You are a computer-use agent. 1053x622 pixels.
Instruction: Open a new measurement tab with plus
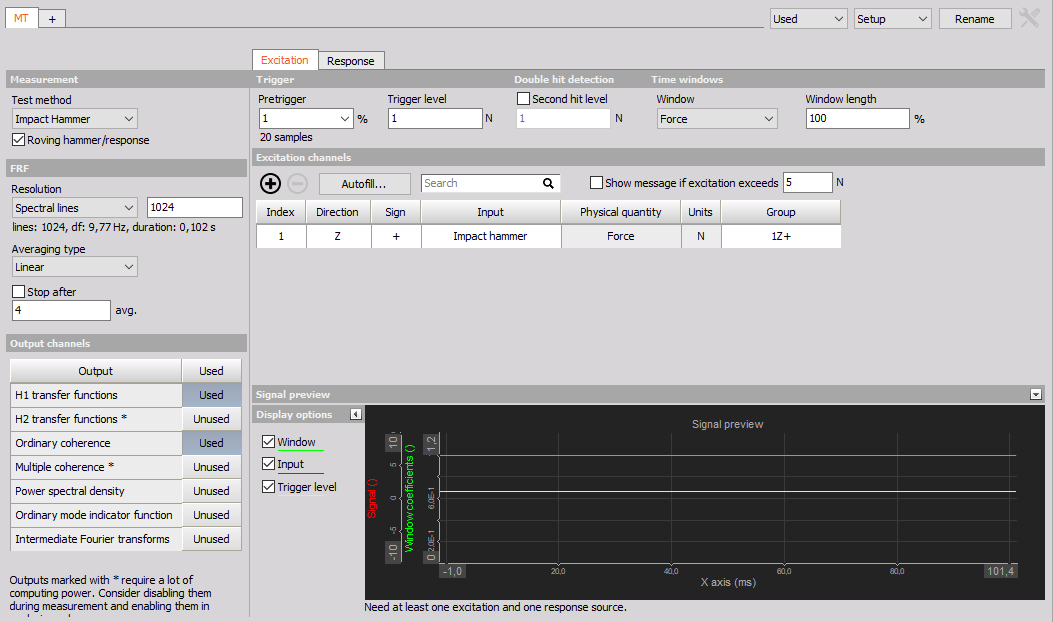tap(50, 17)
